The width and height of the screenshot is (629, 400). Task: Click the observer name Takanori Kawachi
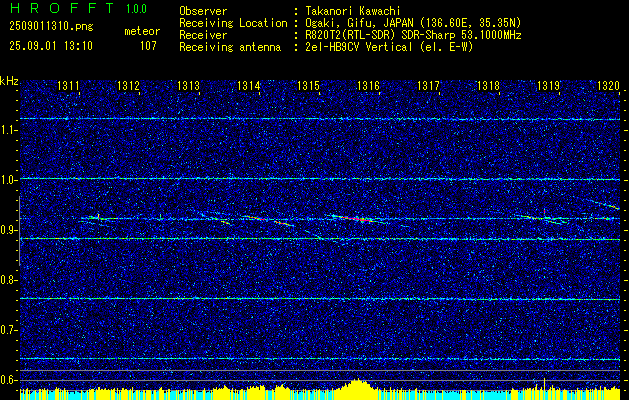pyautogui.click(x=353, y=11)
